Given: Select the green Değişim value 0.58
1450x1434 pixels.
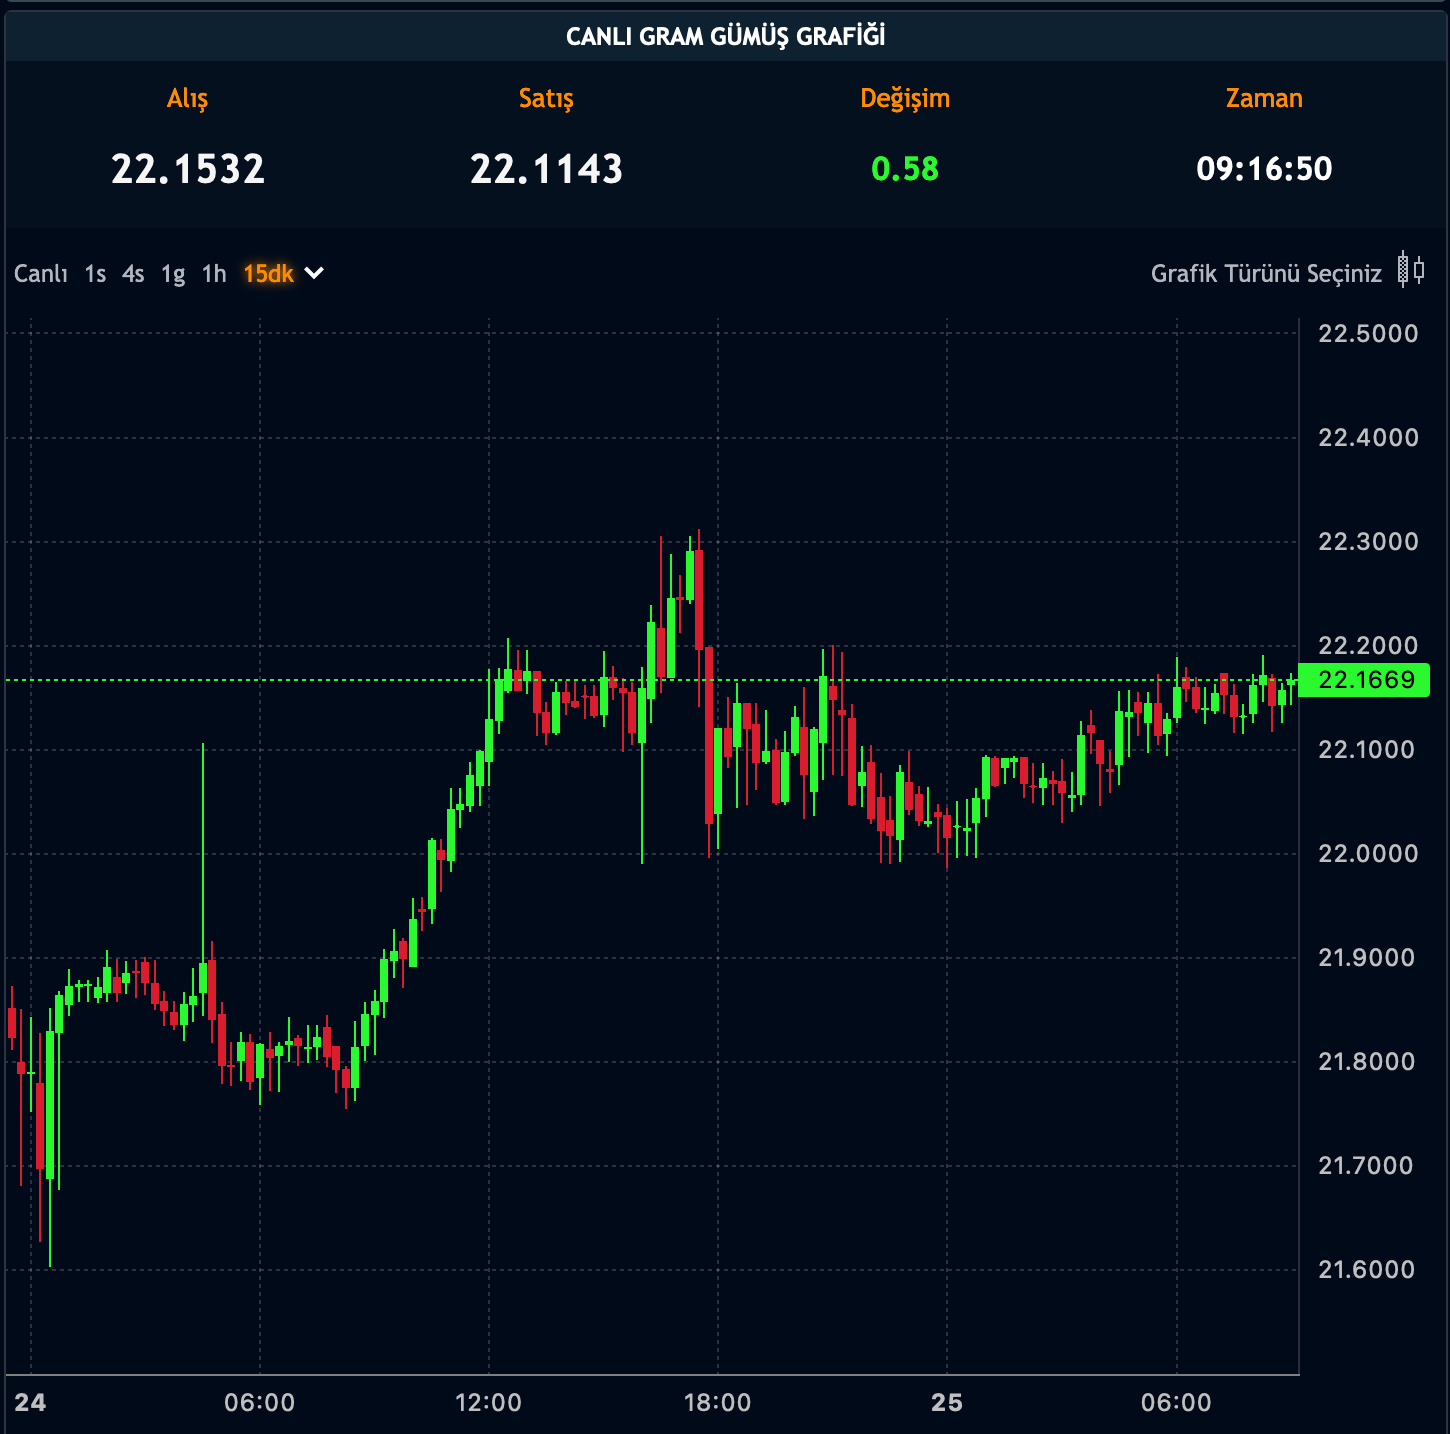Looking at the screenshot, I should click(905, 169).
